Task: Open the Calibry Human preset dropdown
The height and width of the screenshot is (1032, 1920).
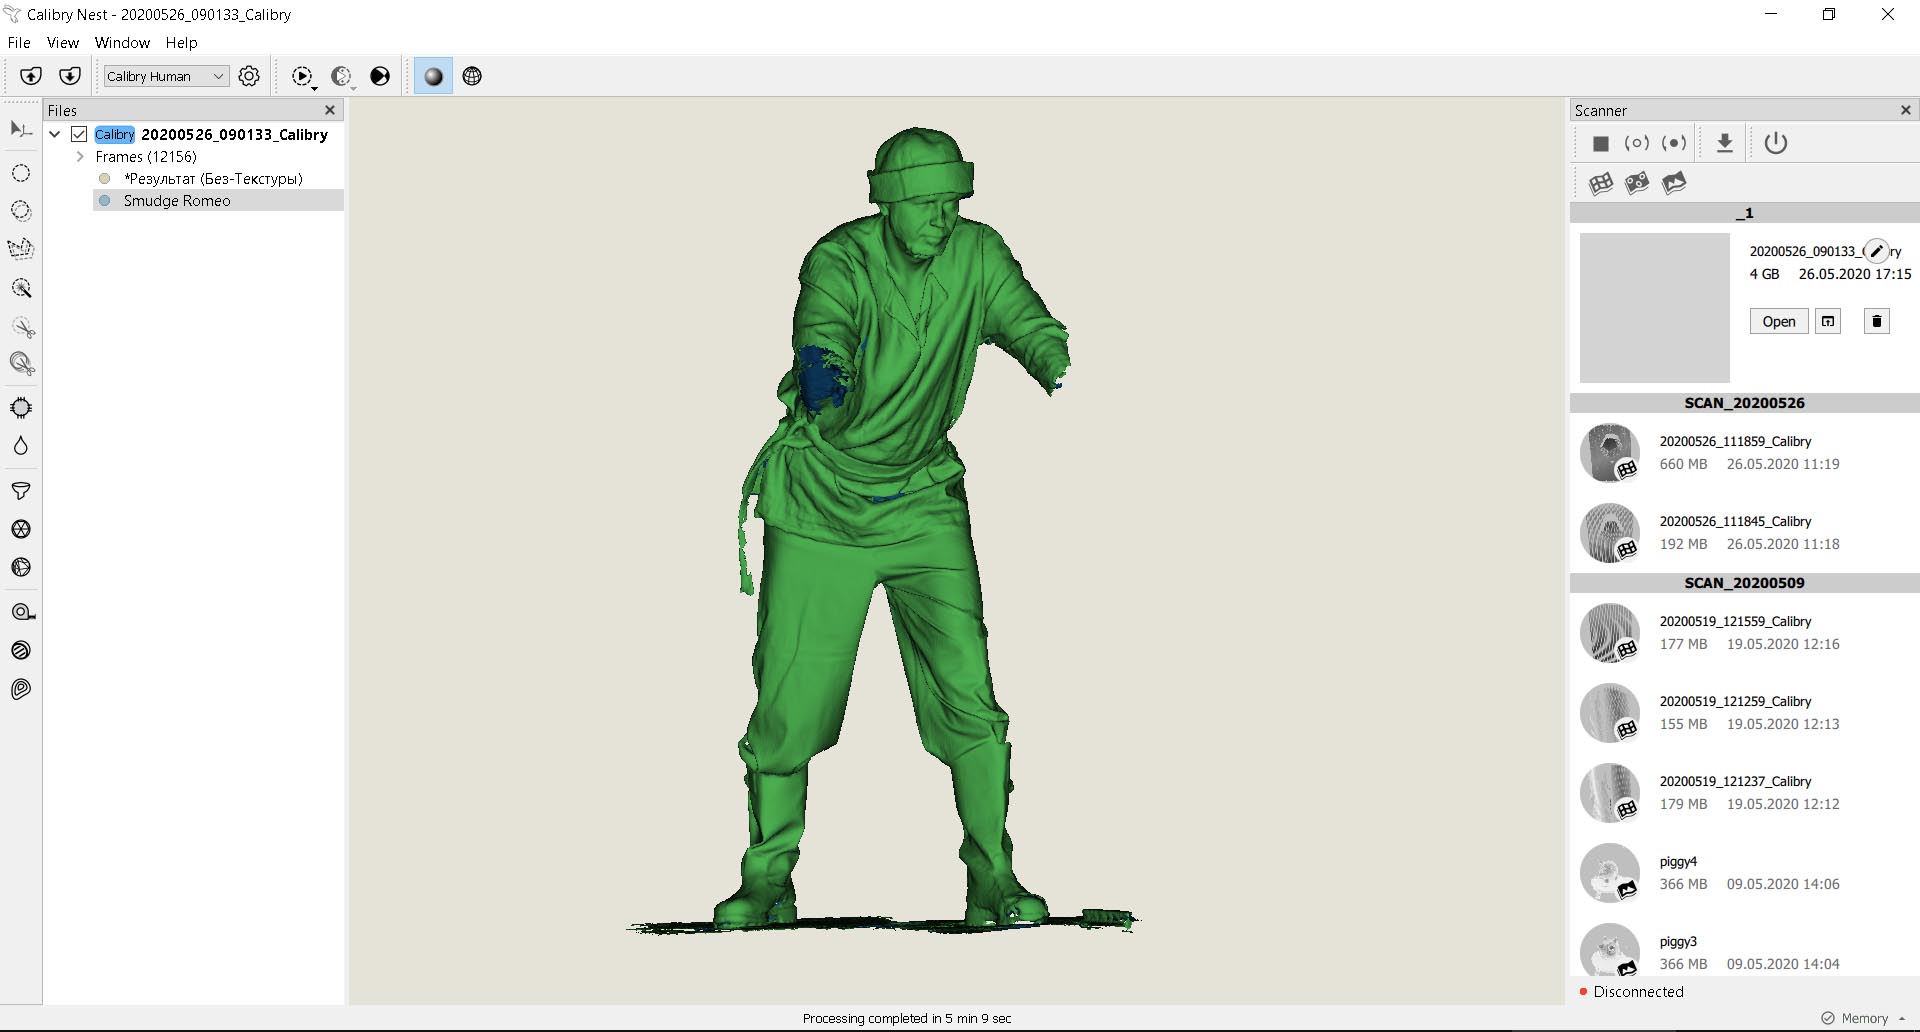Action: (x=166, y=76)
